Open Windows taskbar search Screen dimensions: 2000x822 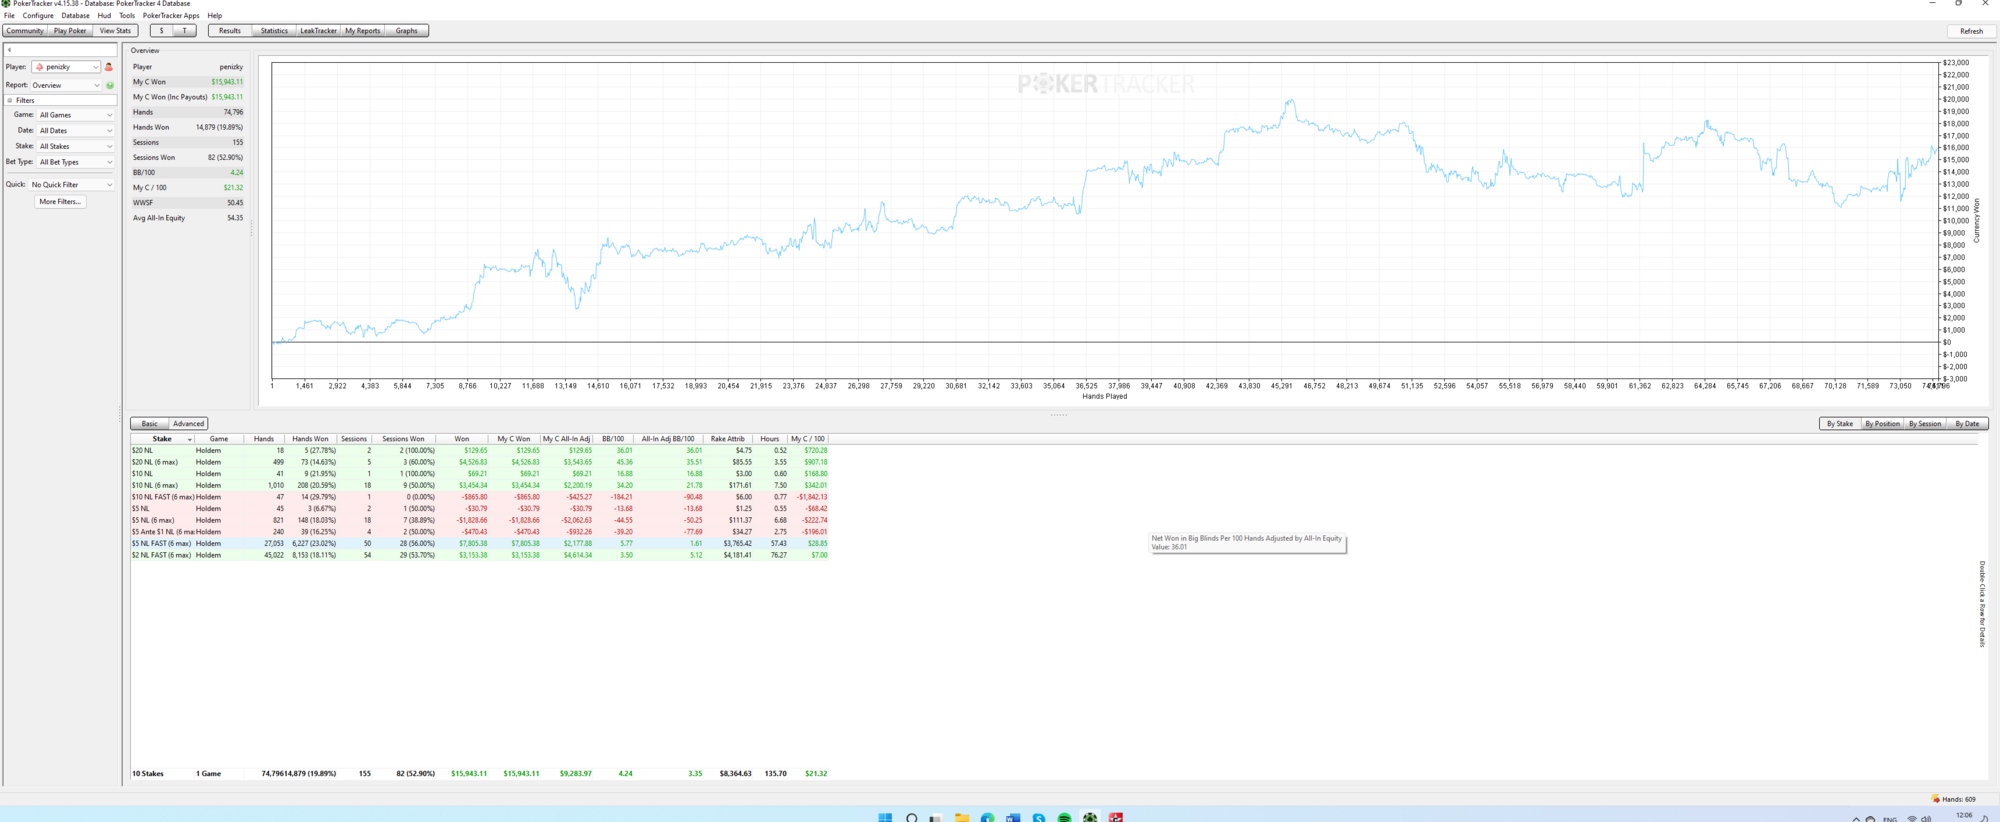click(911, 817)
